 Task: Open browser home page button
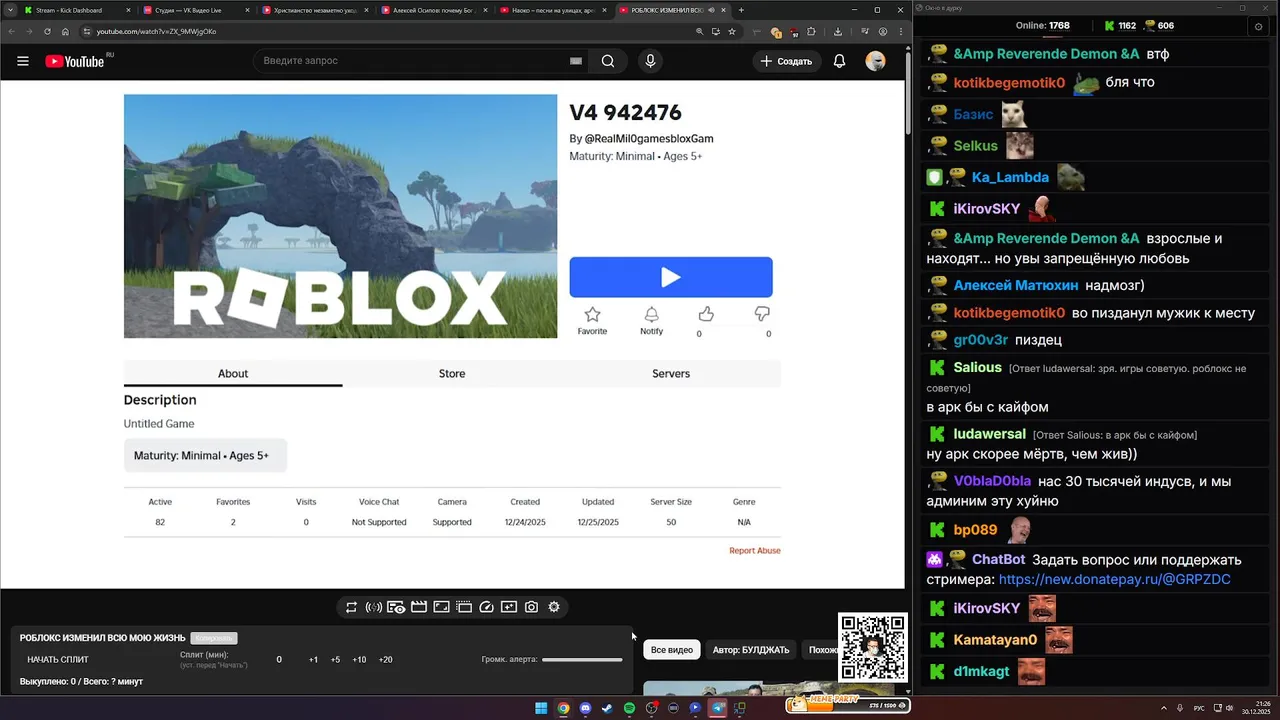tap(65, 31)
